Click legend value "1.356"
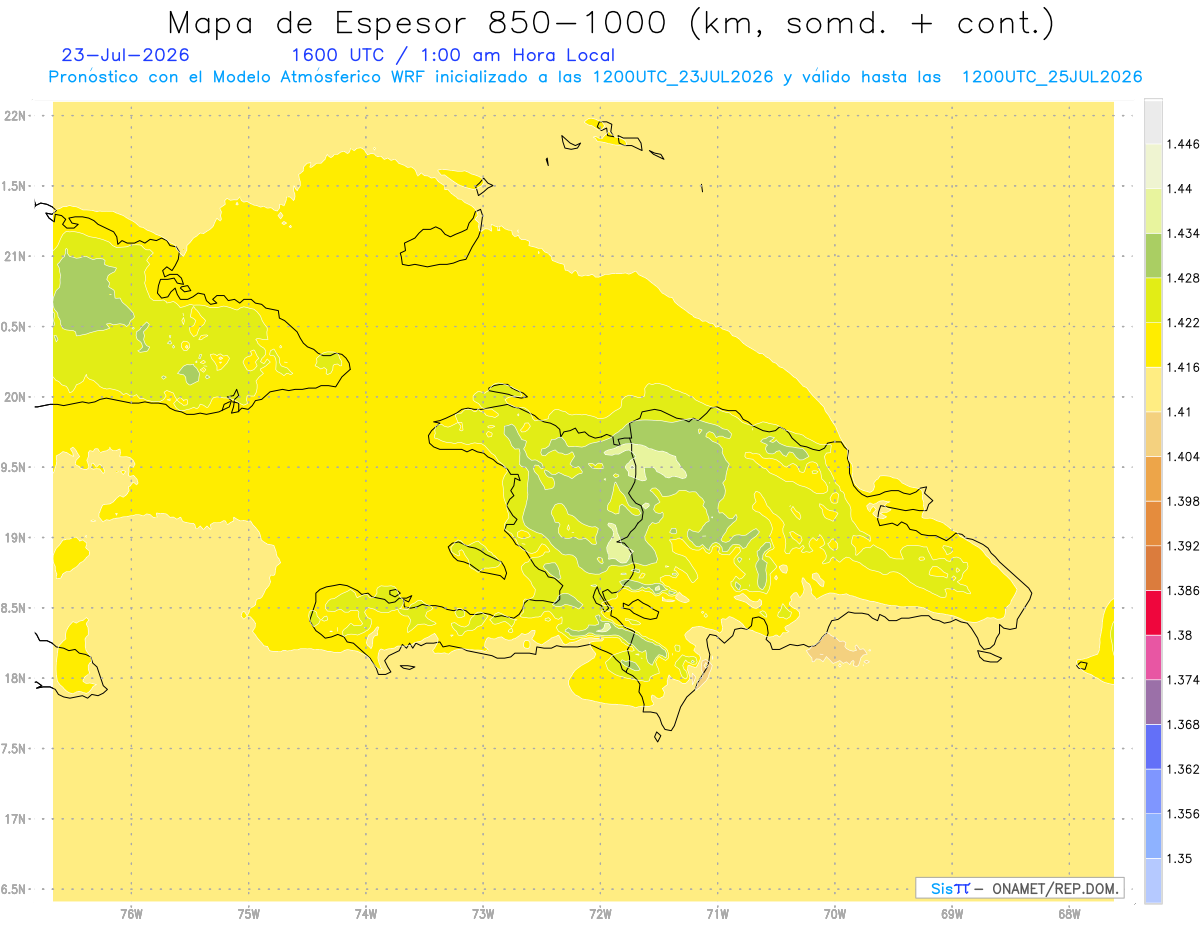This screenshot has width=1200, height=927. [1183, 814]
